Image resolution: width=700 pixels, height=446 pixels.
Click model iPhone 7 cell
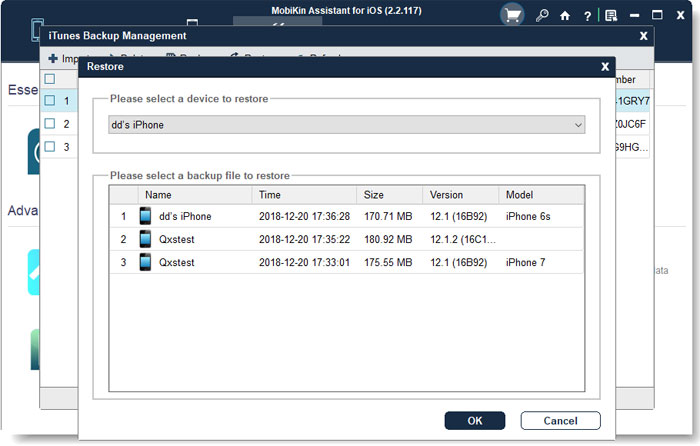pyautogui.click(x=525, y=263)
